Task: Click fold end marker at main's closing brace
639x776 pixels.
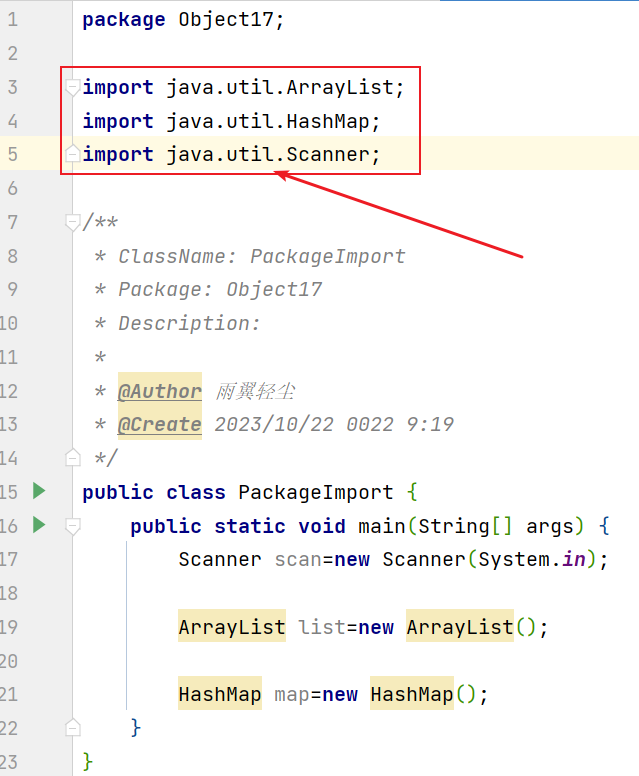Action: (x=72, y=727)
